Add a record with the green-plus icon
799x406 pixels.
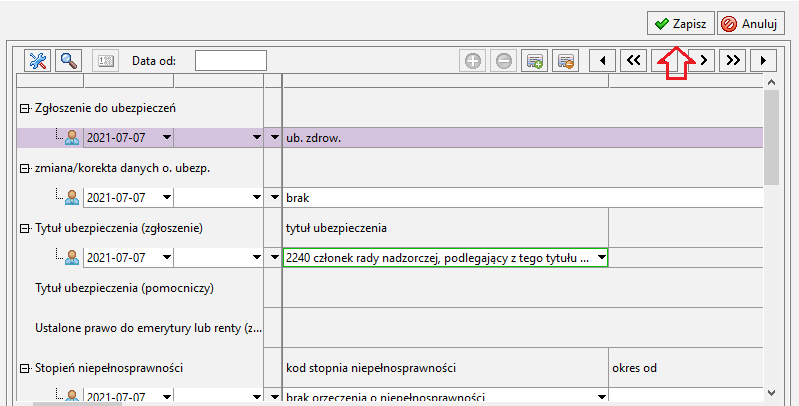[535, 61]
